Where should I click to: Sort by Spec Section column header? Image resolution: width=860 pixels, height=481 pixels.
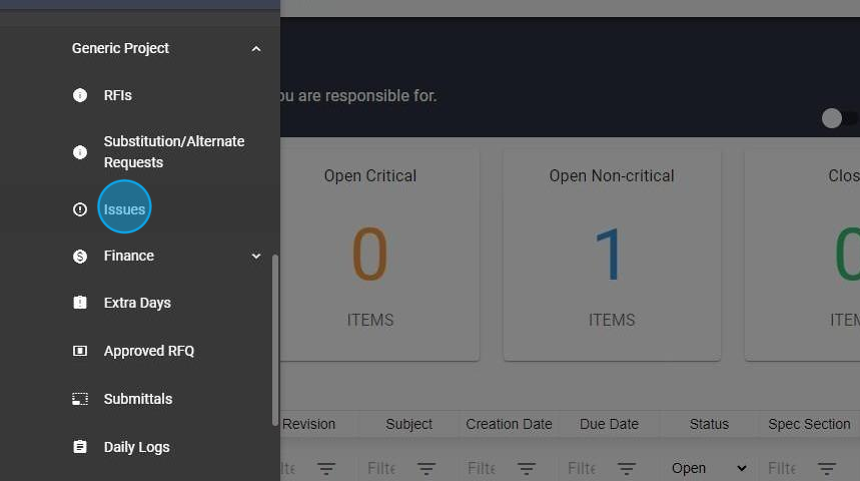(809, 424)
